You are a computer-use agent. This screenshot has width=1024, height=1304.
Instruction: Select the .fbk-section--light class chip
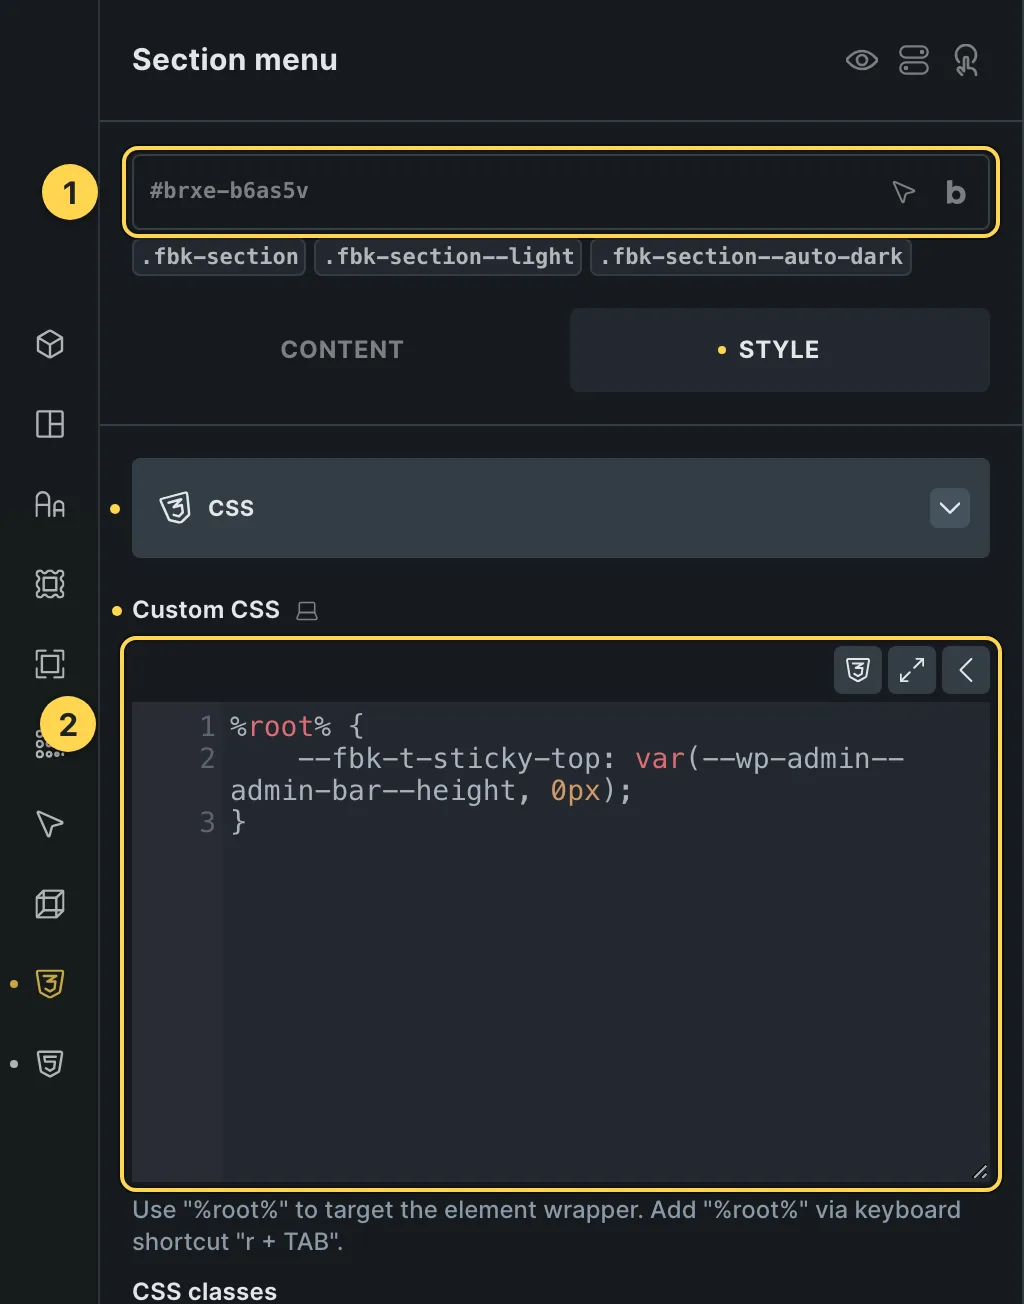(448, 257)
